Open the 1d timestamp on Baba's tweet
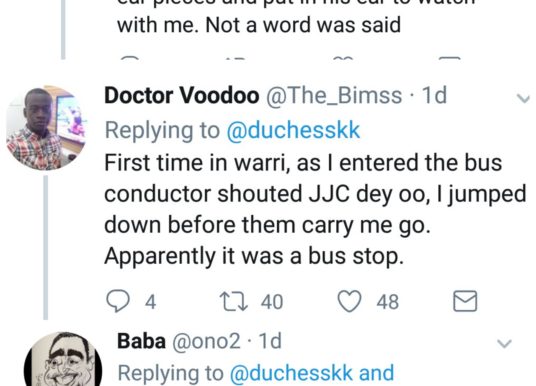The width and height of the screenshot is (536, 386). pos(270,341)
